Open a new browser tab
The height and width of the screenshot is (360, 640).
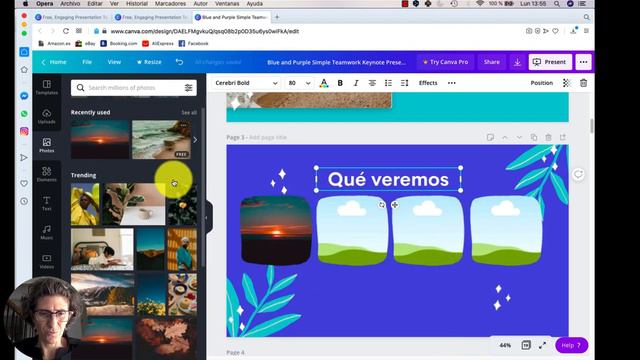pos(277,17)
